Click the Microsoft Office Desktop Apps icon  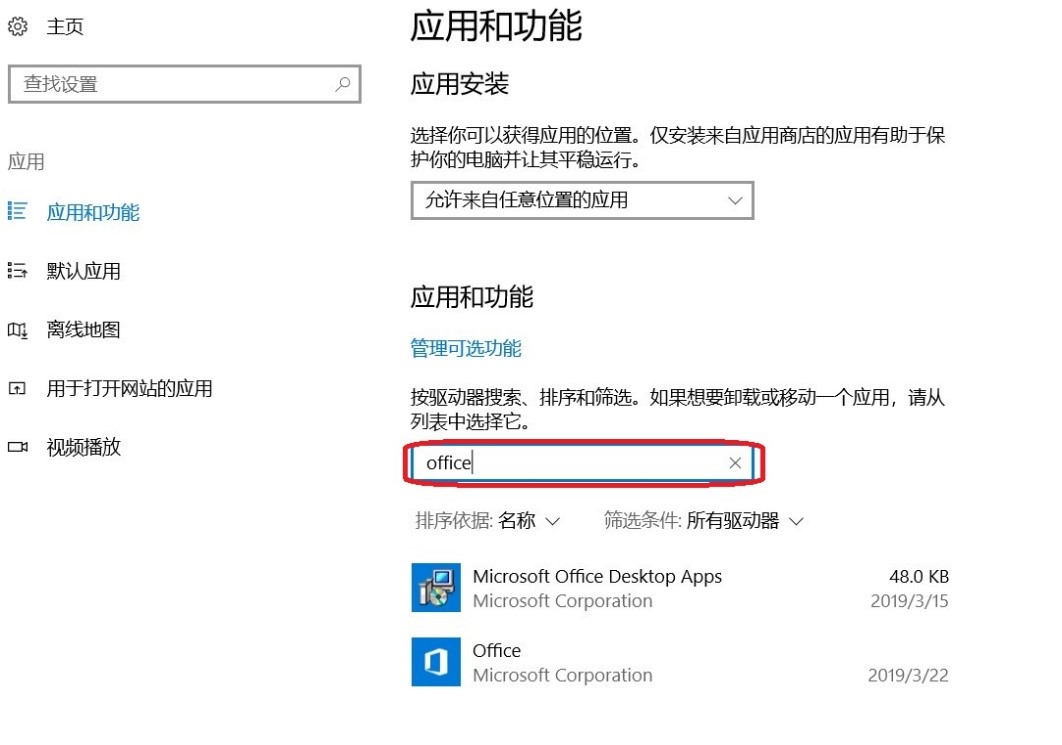pyautogui.click(x=436, y=587)
